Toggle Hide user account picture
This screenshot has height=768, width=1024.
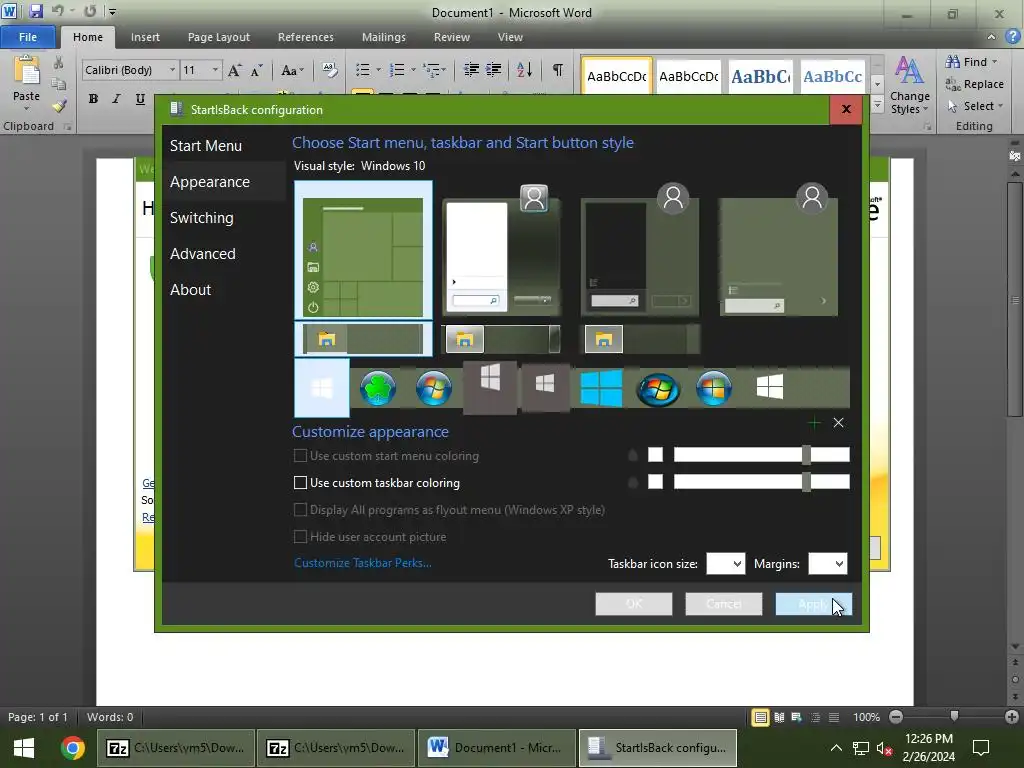300,537
